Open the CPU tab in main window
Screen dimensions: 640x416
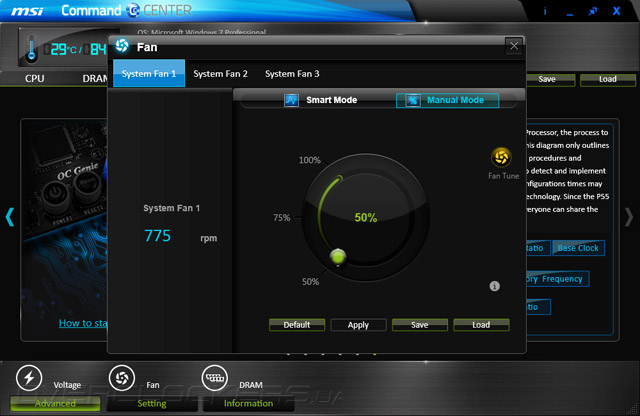34,78
